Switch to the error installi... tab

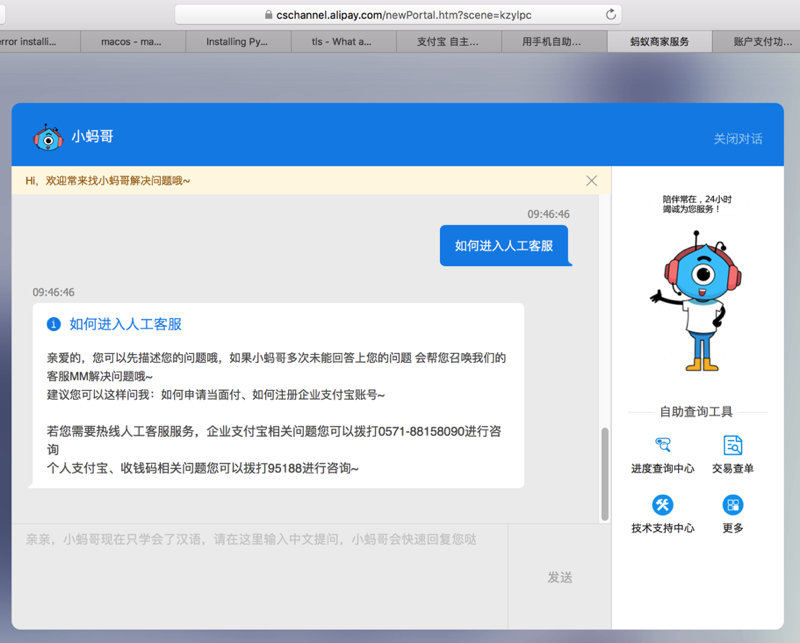[x=40, y=41]
